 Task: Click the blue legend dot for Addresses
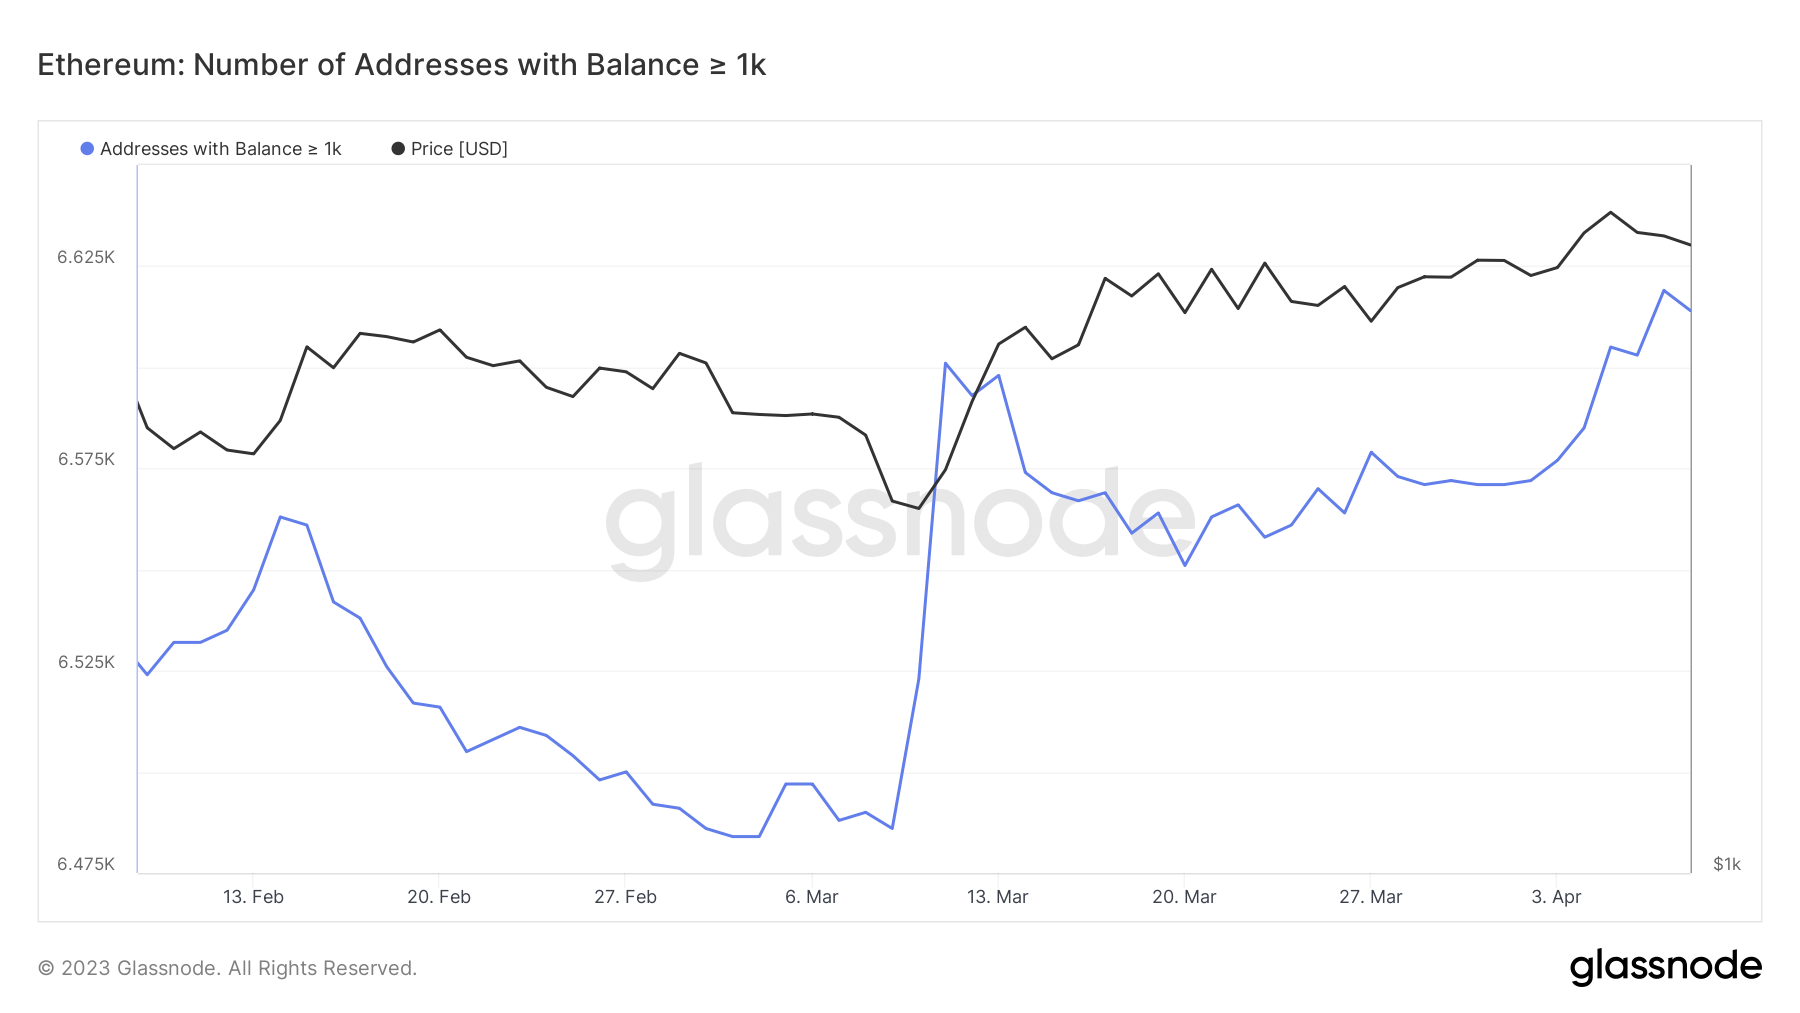[87, 149]
